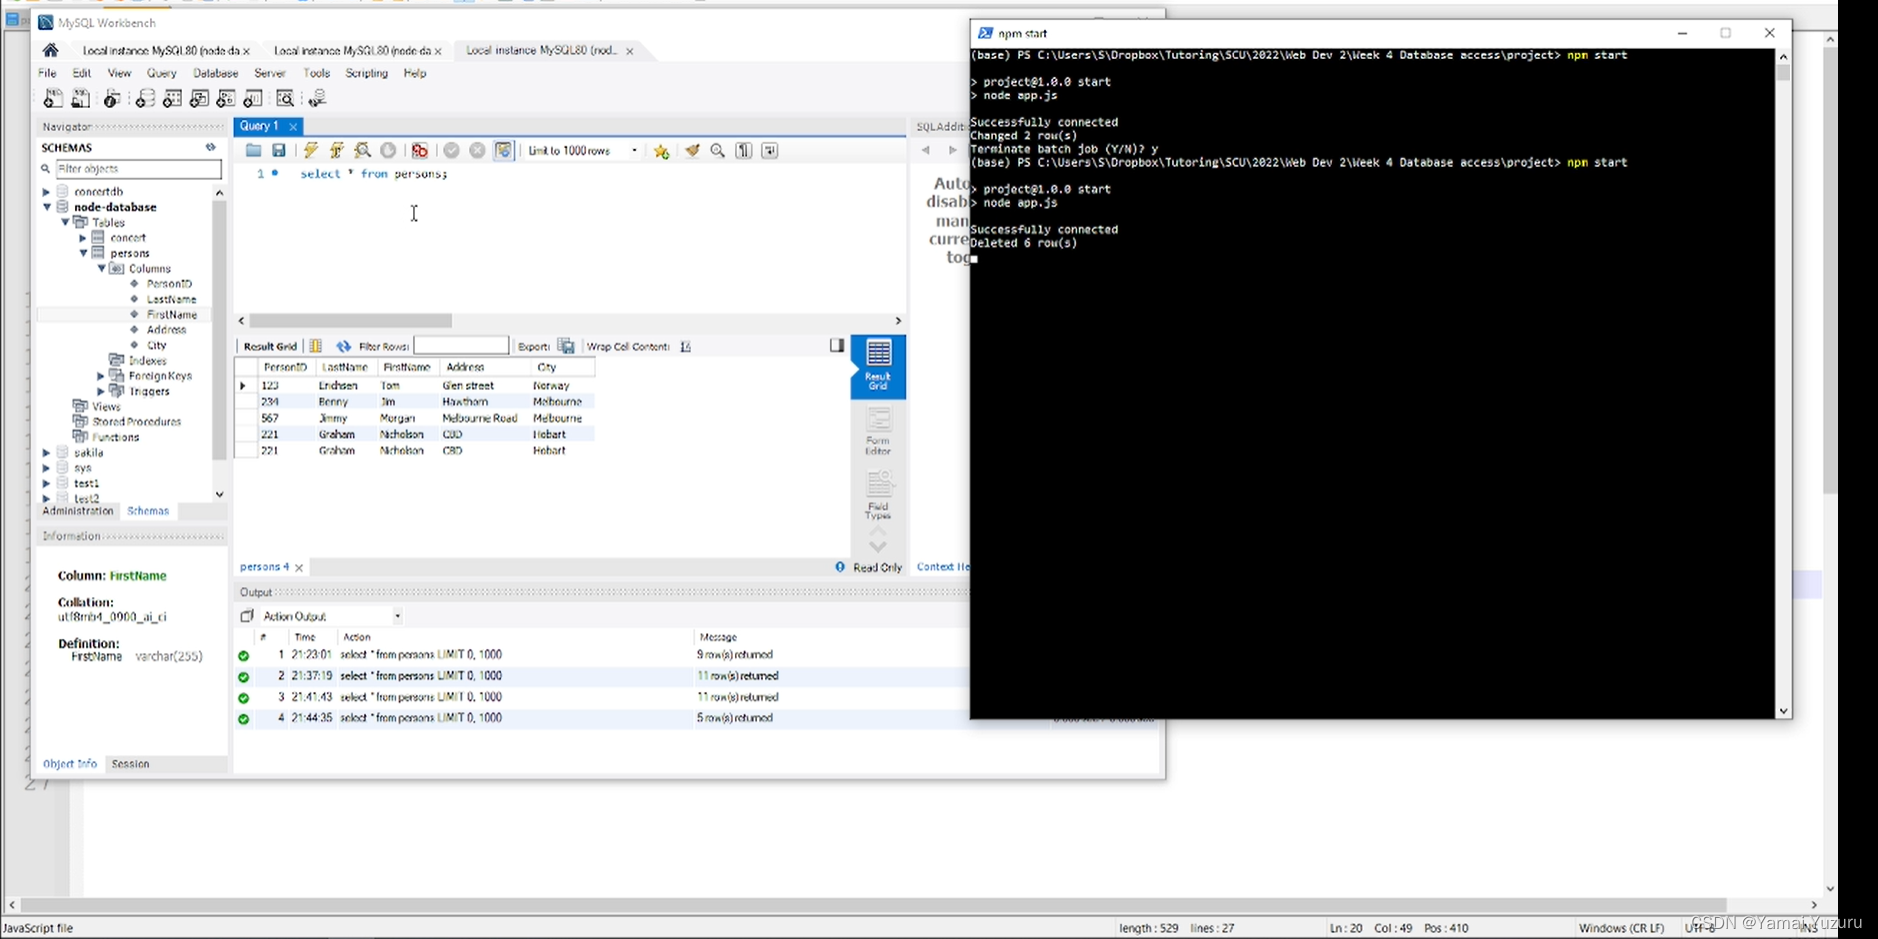Image resolution: width=1878 pixels, height=939 pixels.
Task: Expand the concert table in the schema tree
Action: point(83,238)
